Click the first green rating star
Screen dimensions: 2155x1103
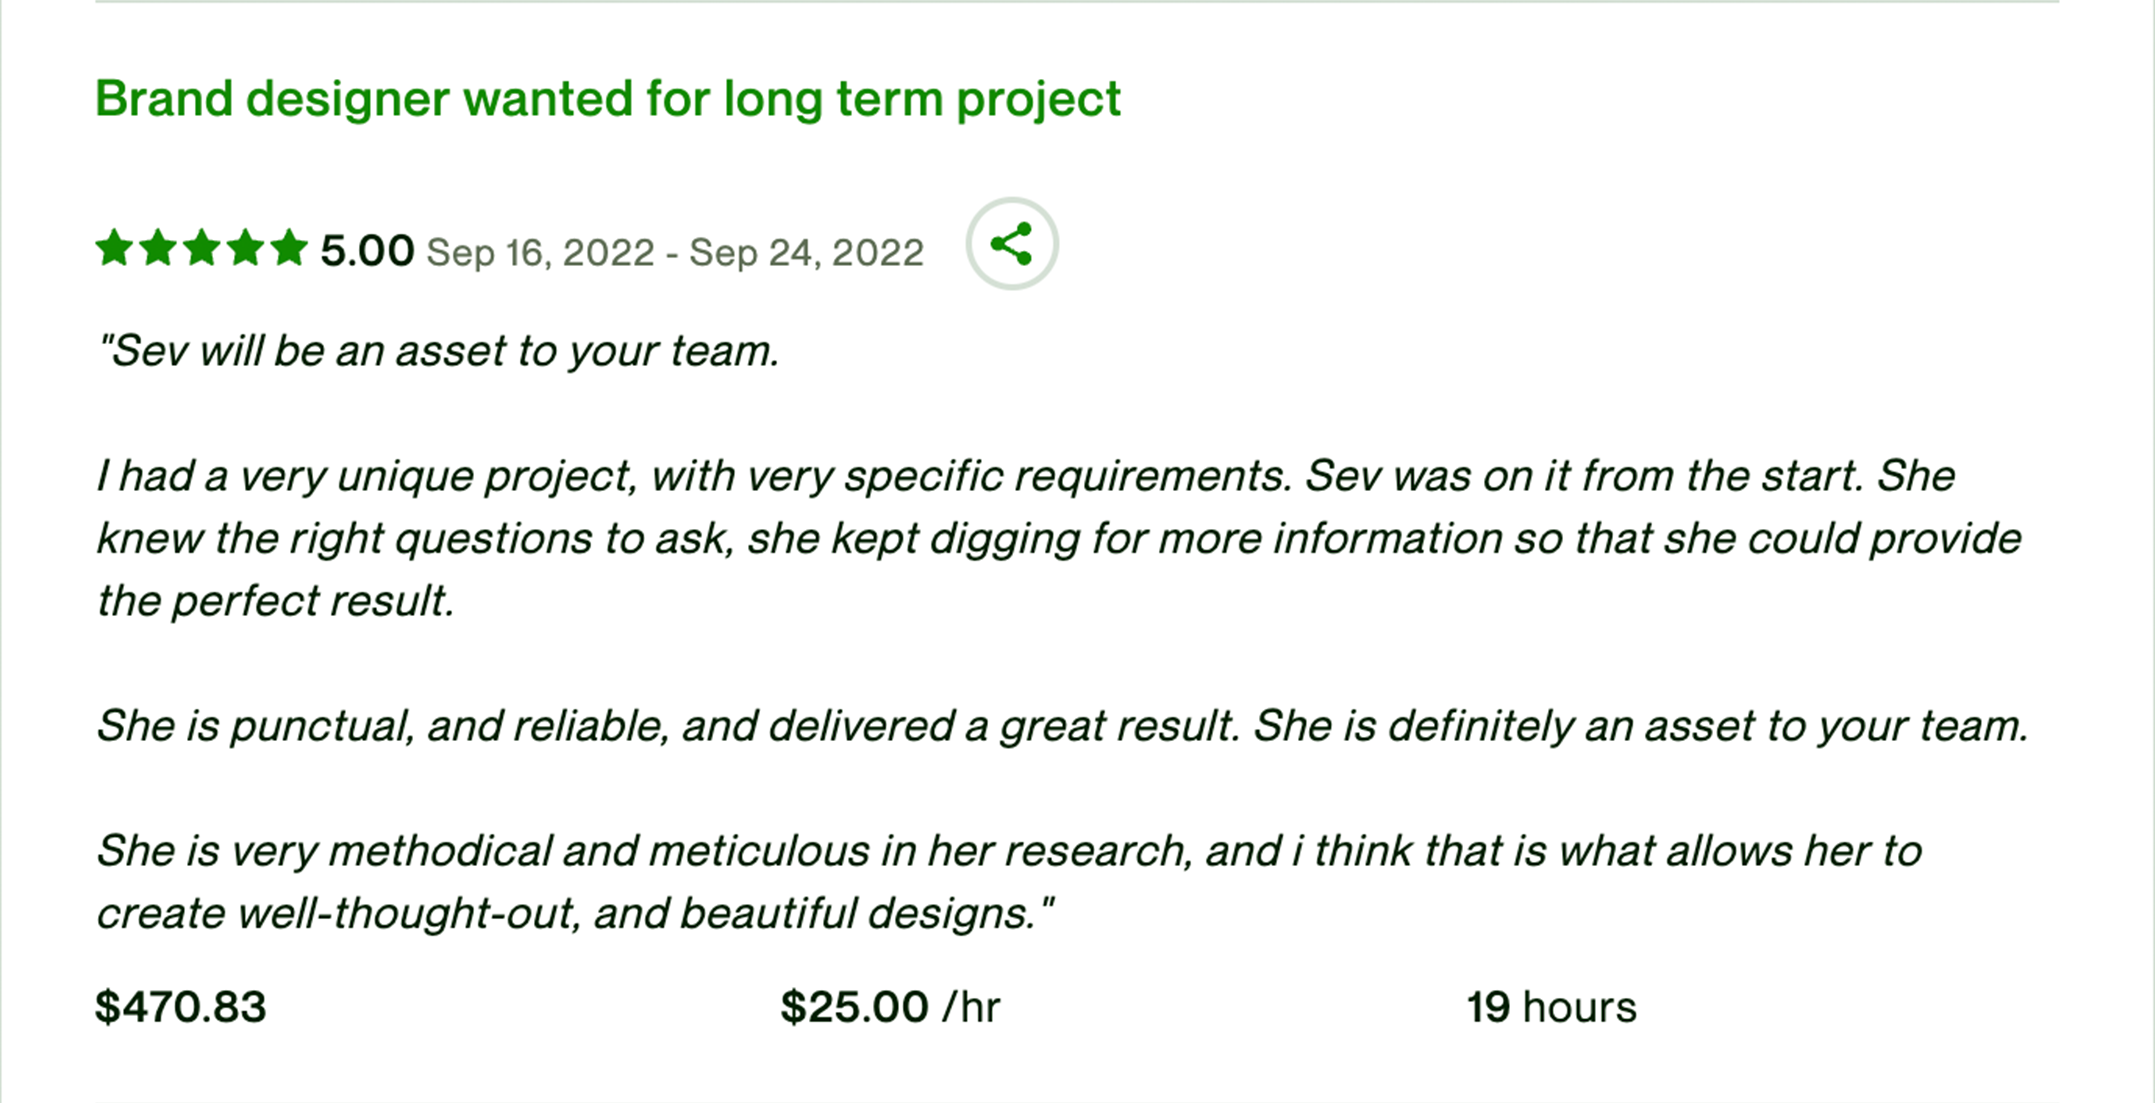pos(114,247)
